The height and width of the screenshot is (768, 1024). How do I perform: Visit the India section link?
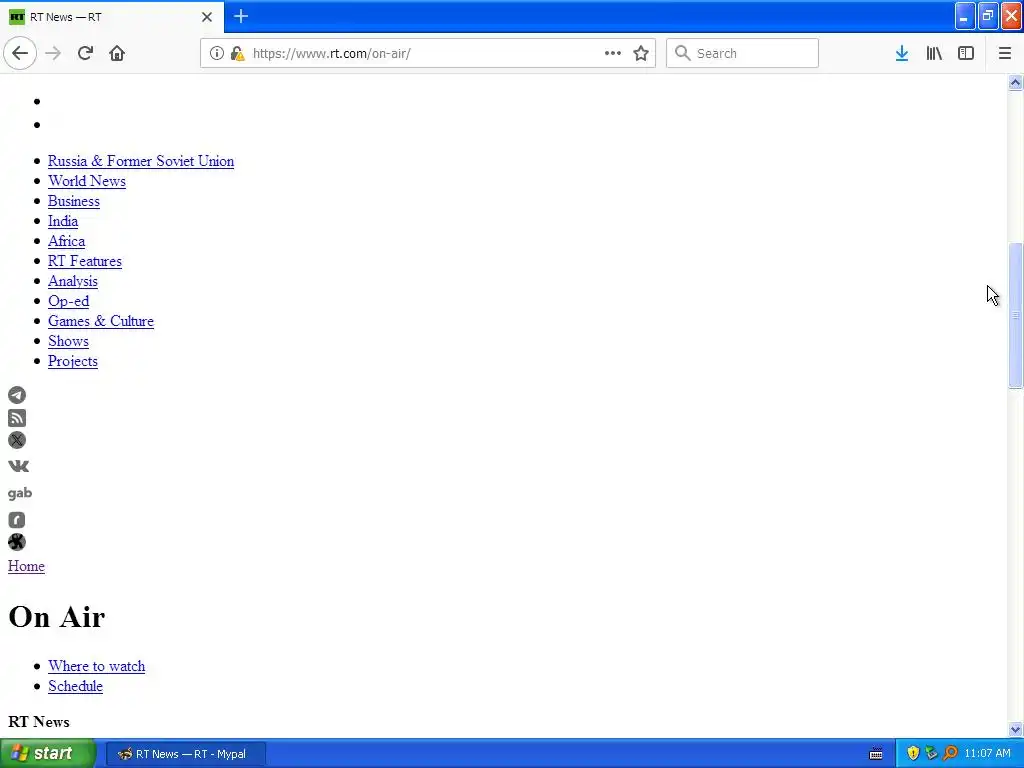tap(63, 221)
